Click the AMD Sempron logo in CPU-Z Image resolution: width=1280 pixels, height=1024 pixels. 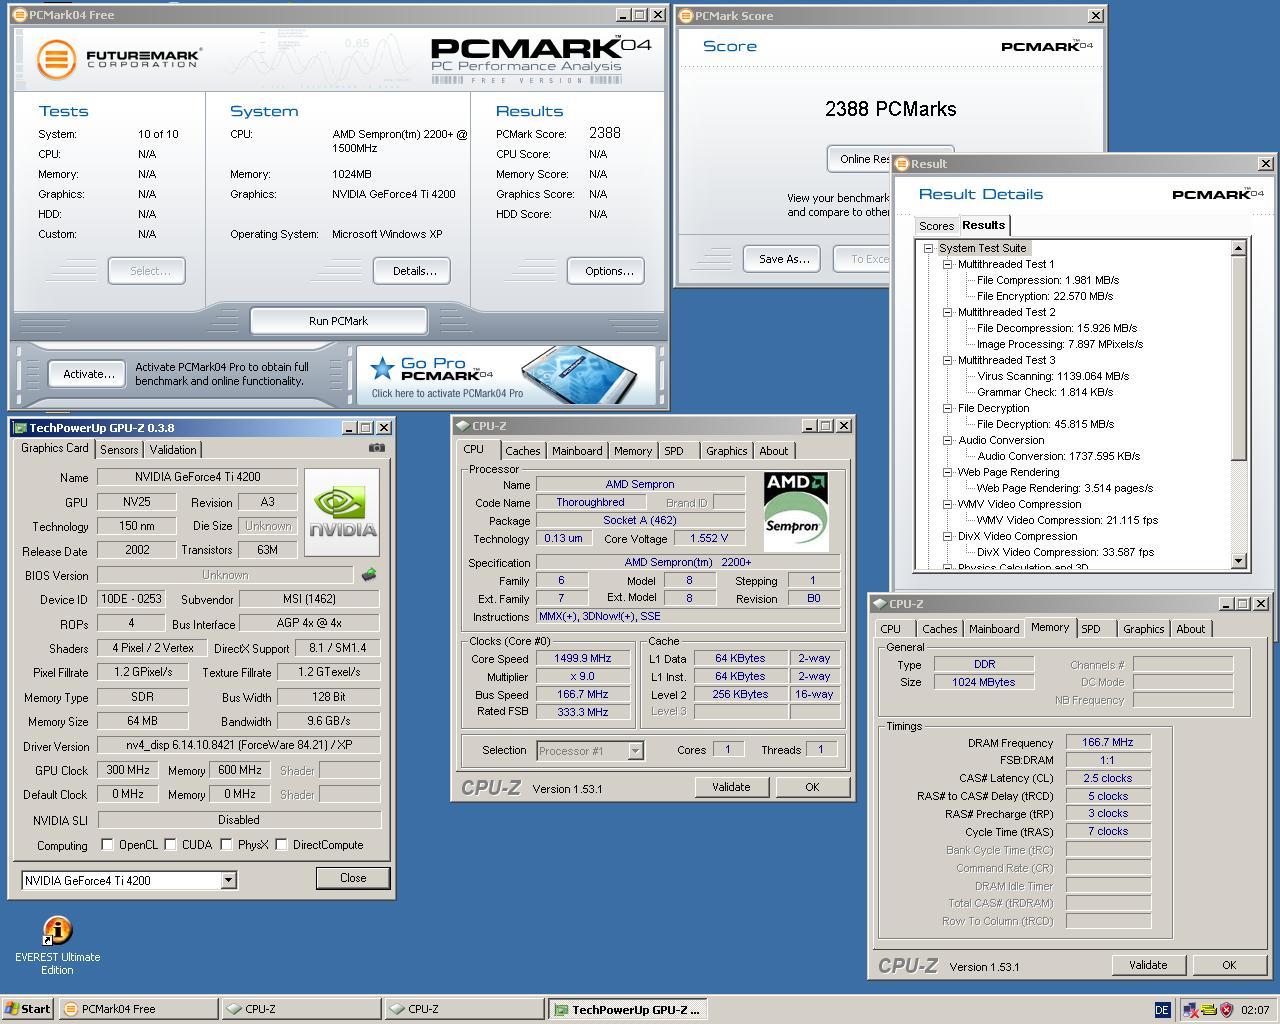pyautogui.click(x=796, y=511)
